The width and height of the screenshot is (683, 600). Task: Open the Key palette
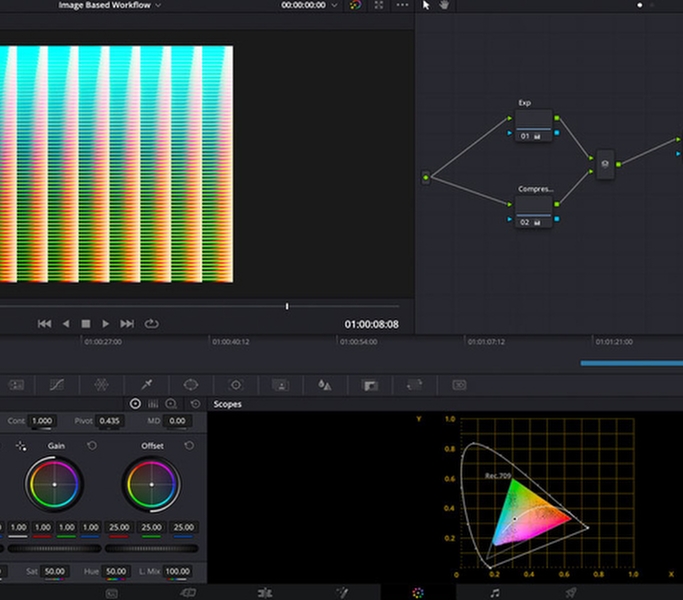coord(369,384)
